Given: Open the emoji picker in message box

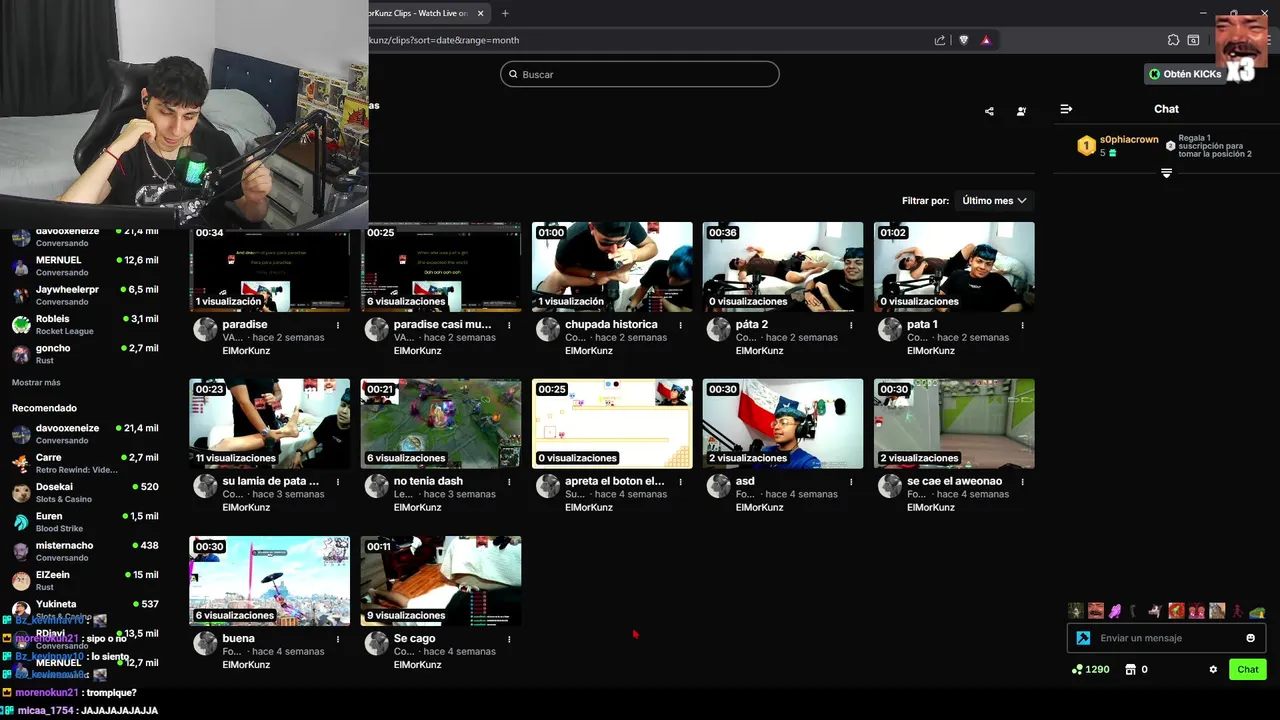Looking at the screenshot, I should point(1250,638).
